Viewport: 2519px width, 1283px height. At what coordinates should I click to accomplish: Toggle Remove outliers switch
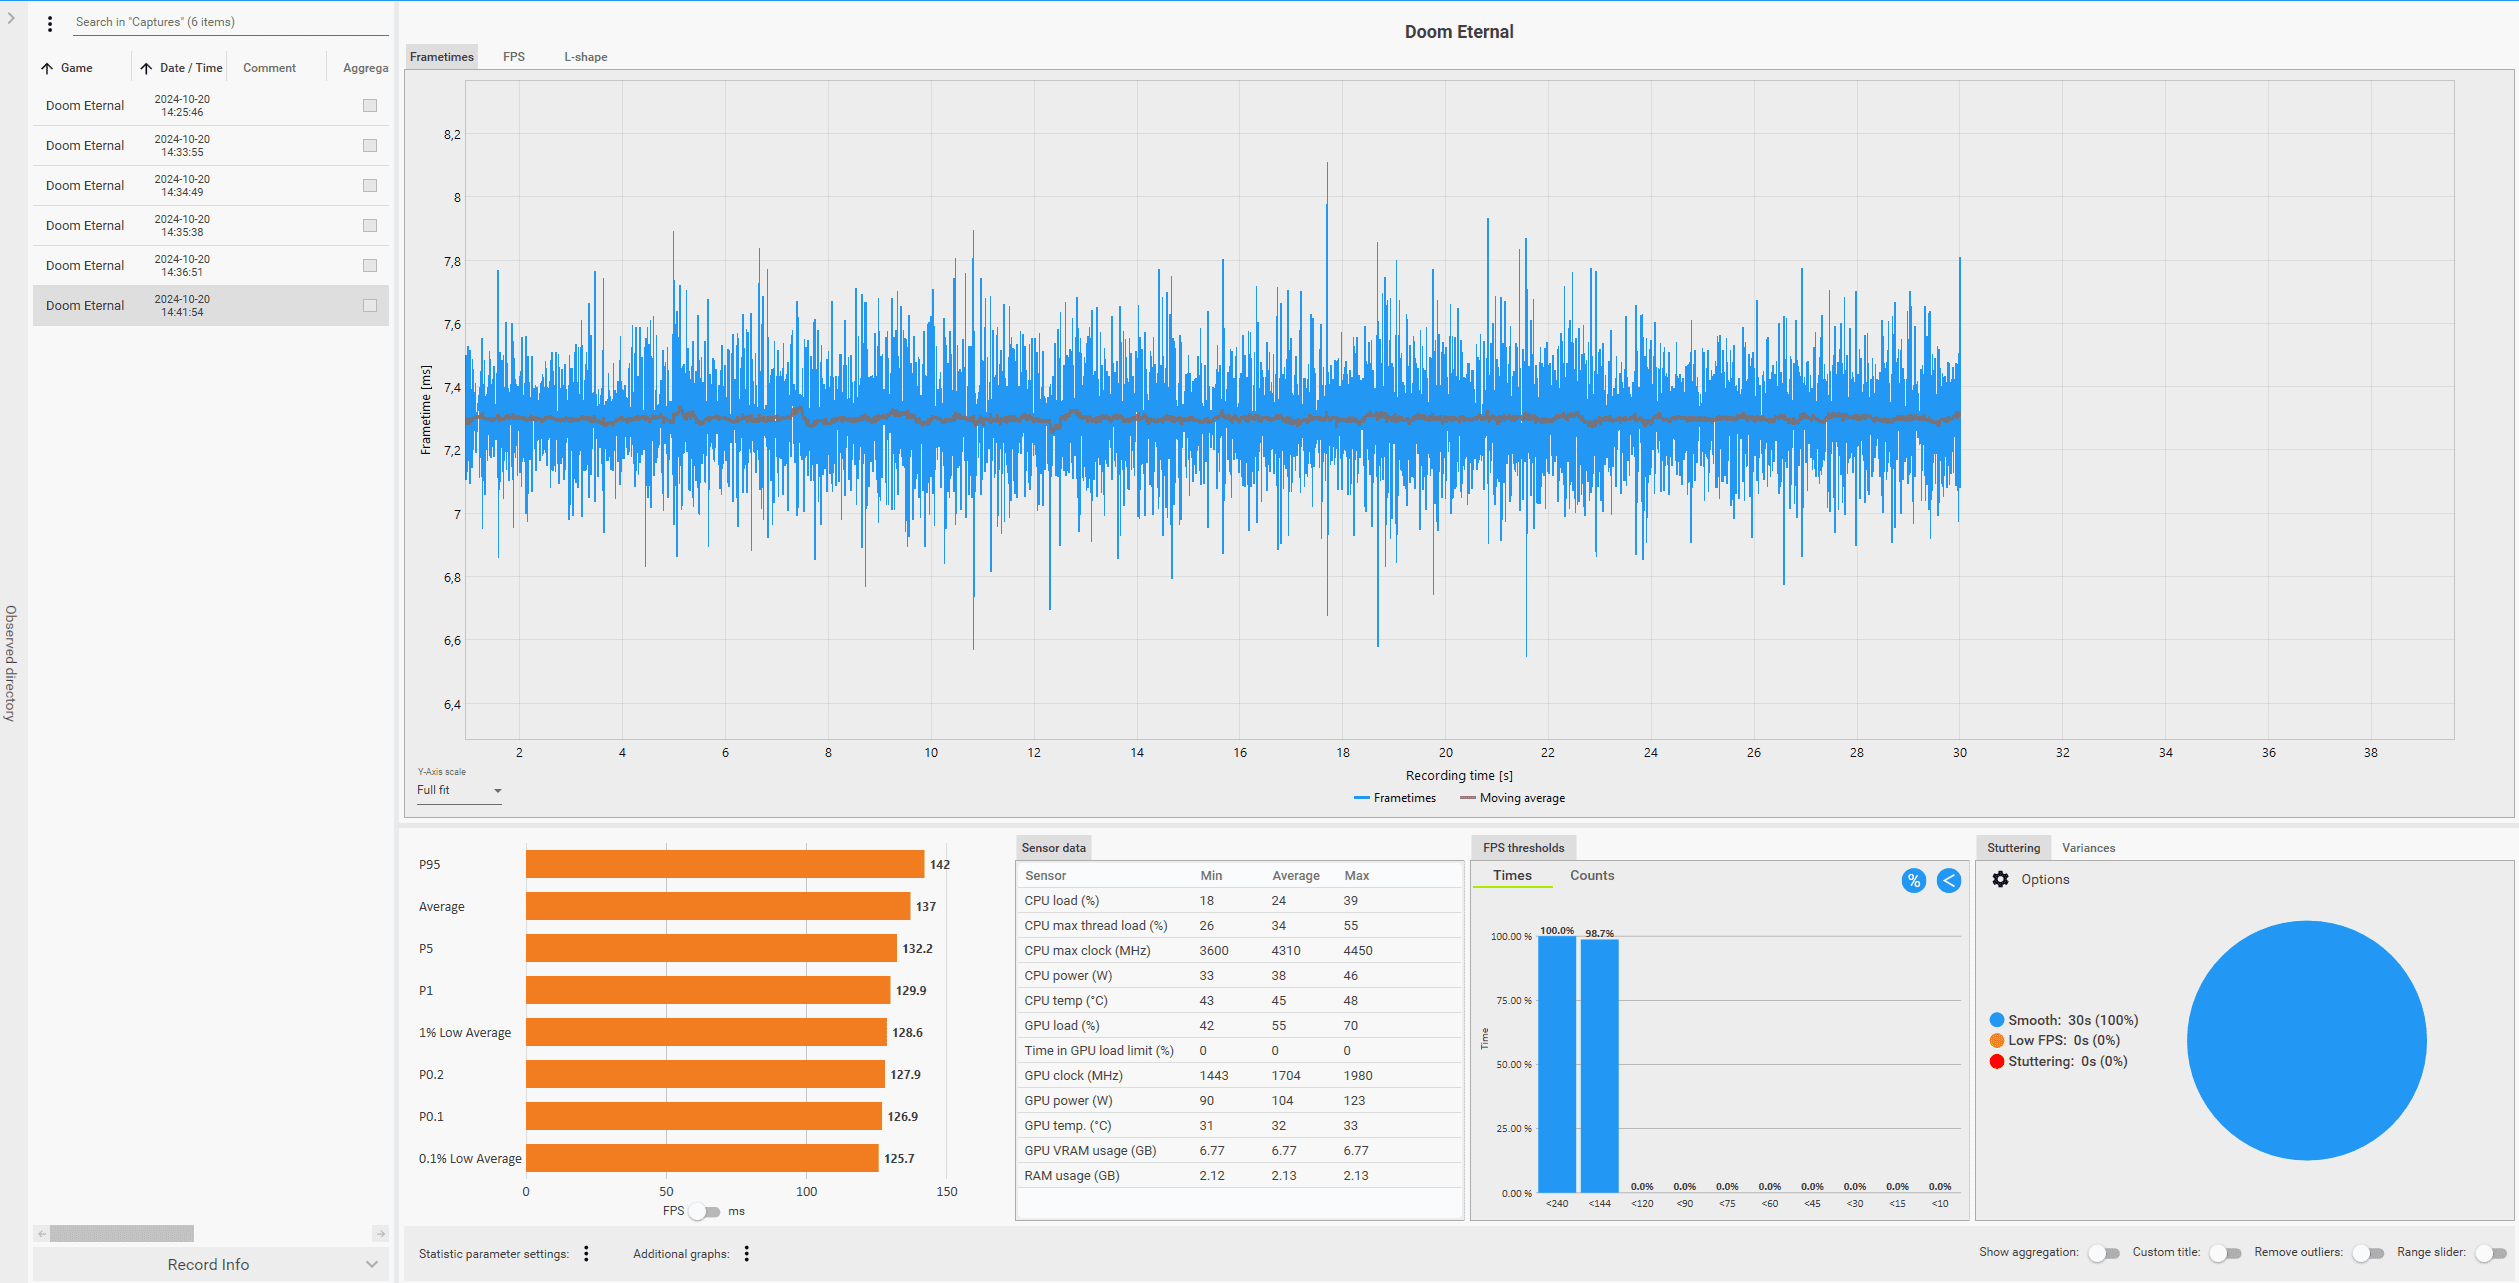(2368, 1253)
